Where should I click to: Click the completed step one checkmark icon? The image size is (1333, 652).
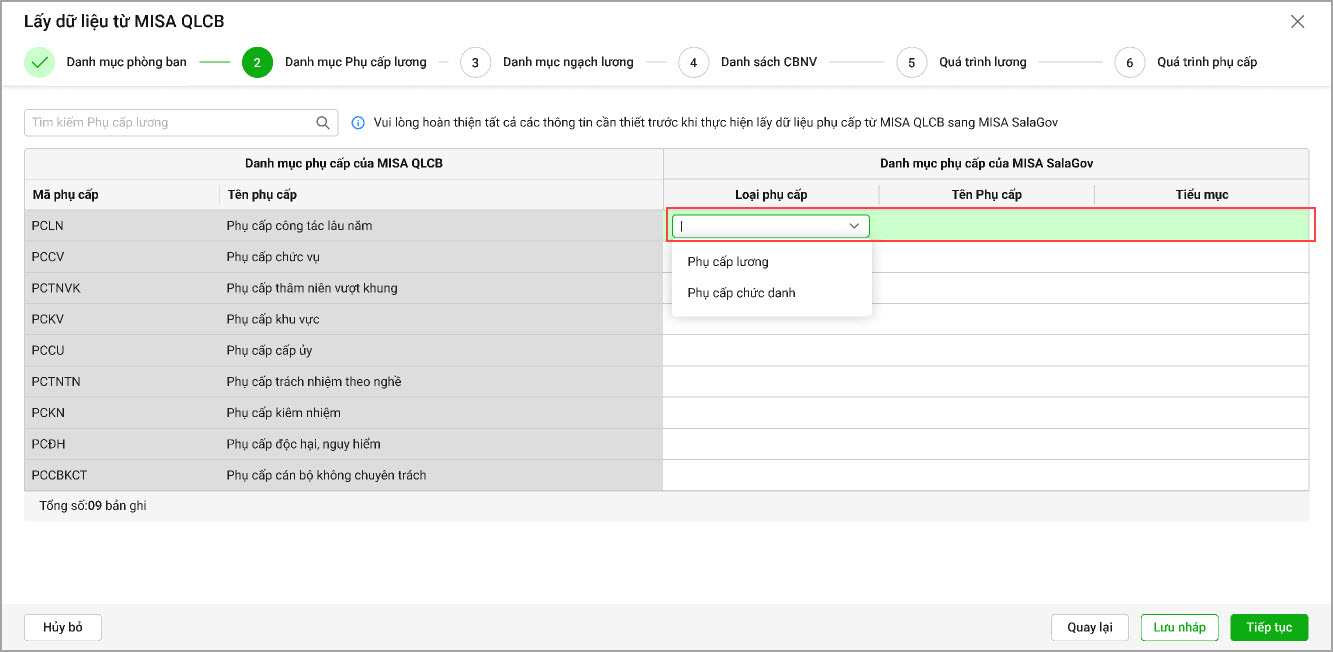(x=40, y=62)
